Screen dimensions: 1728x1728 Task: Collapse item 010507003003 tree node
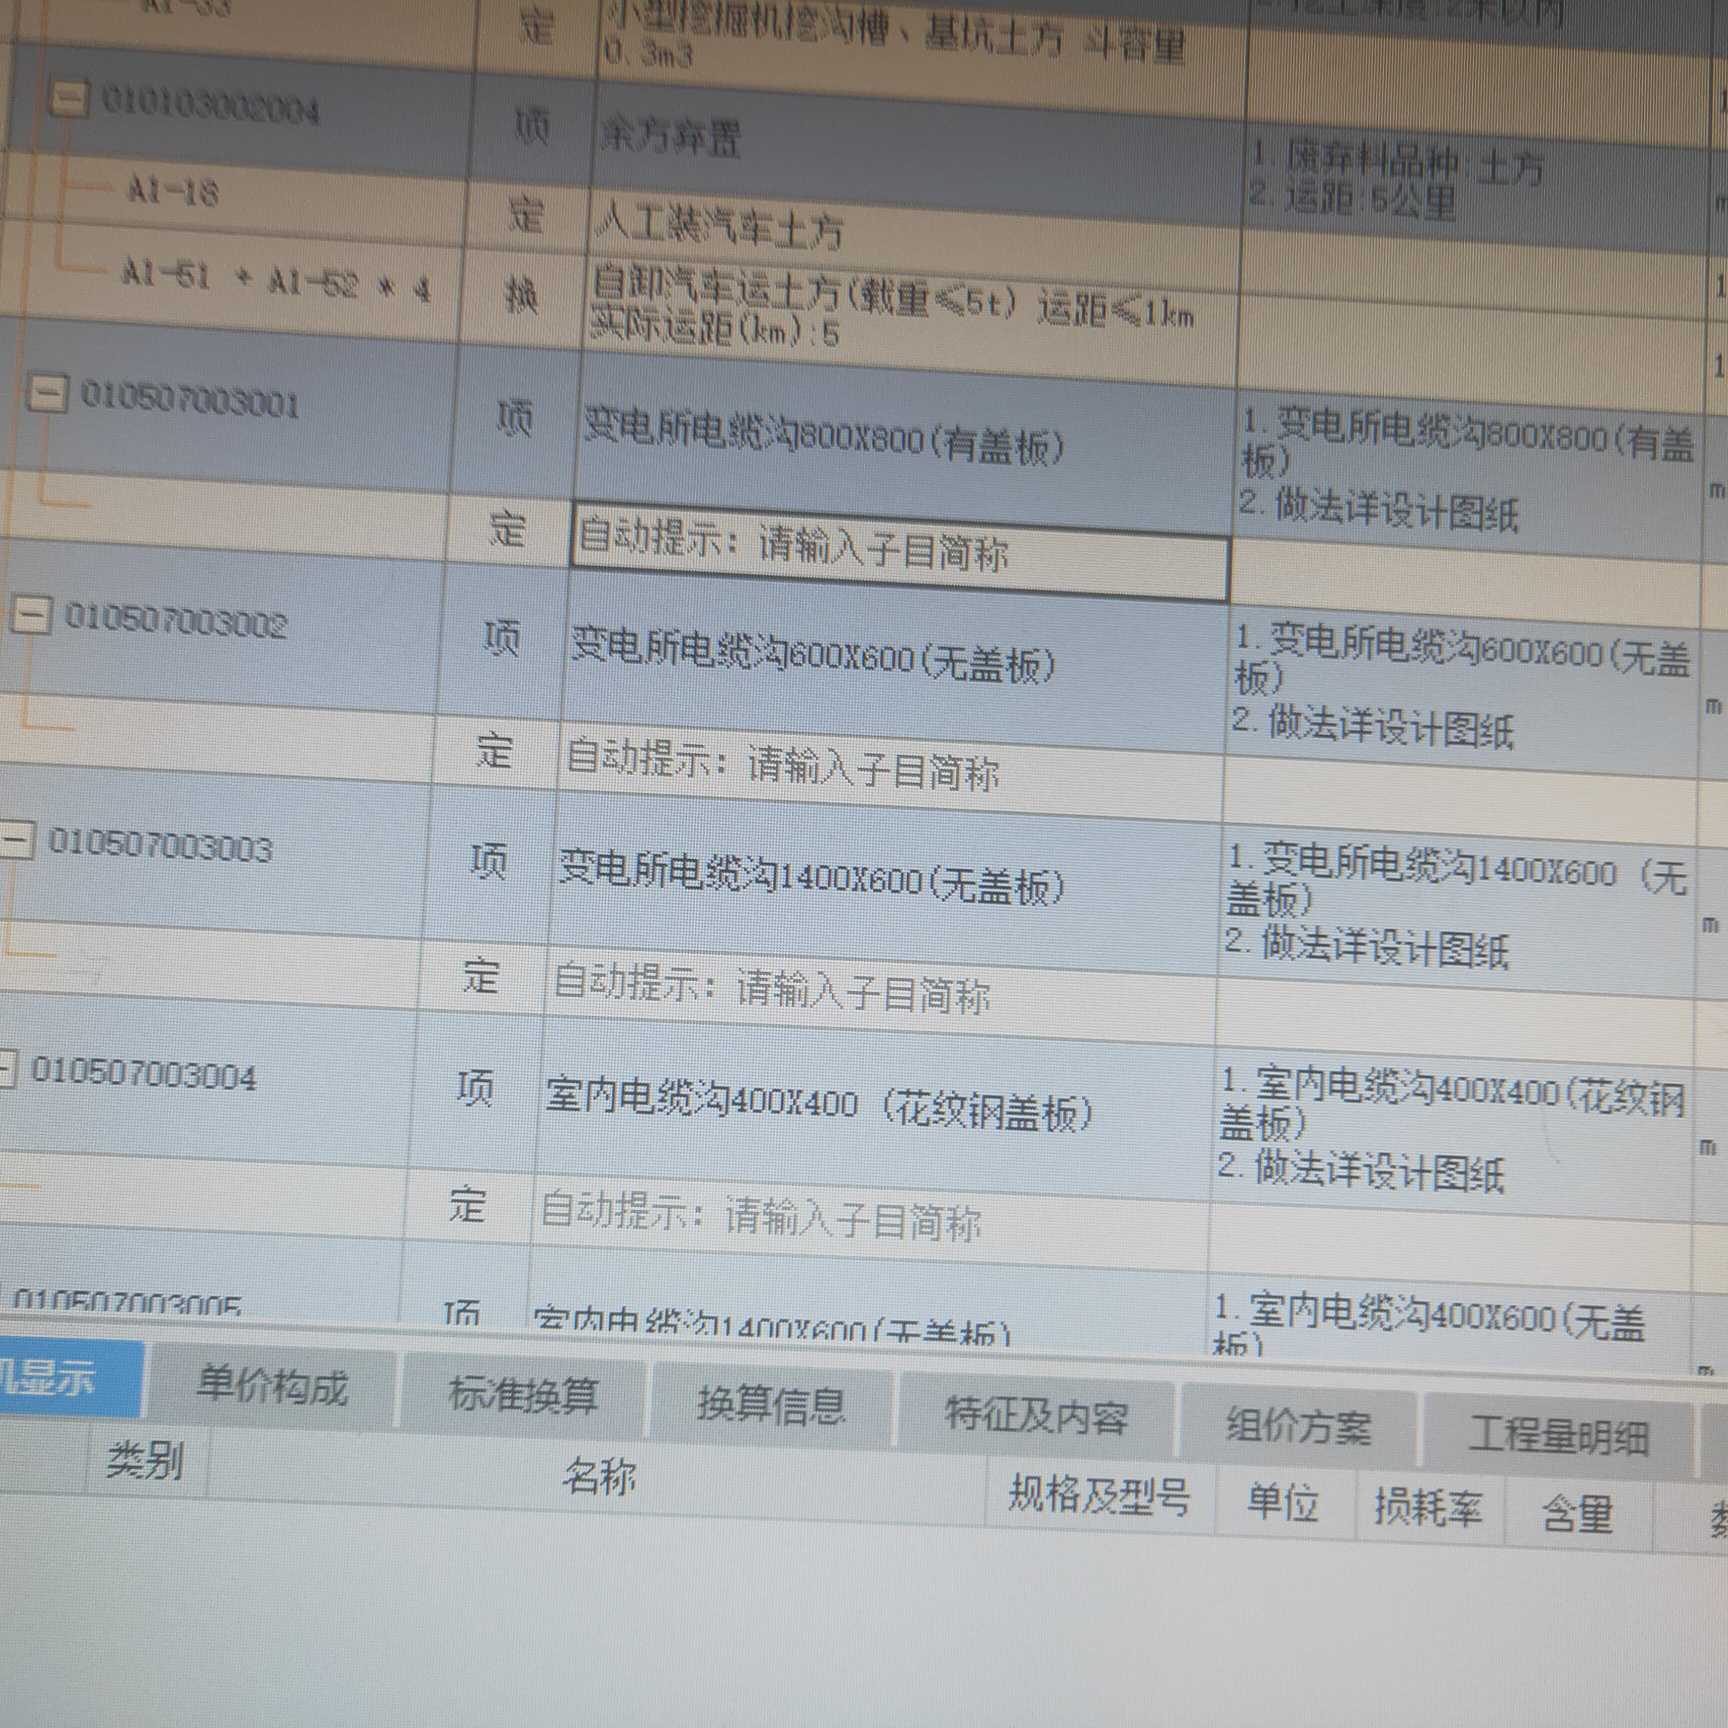pos(16,840)
